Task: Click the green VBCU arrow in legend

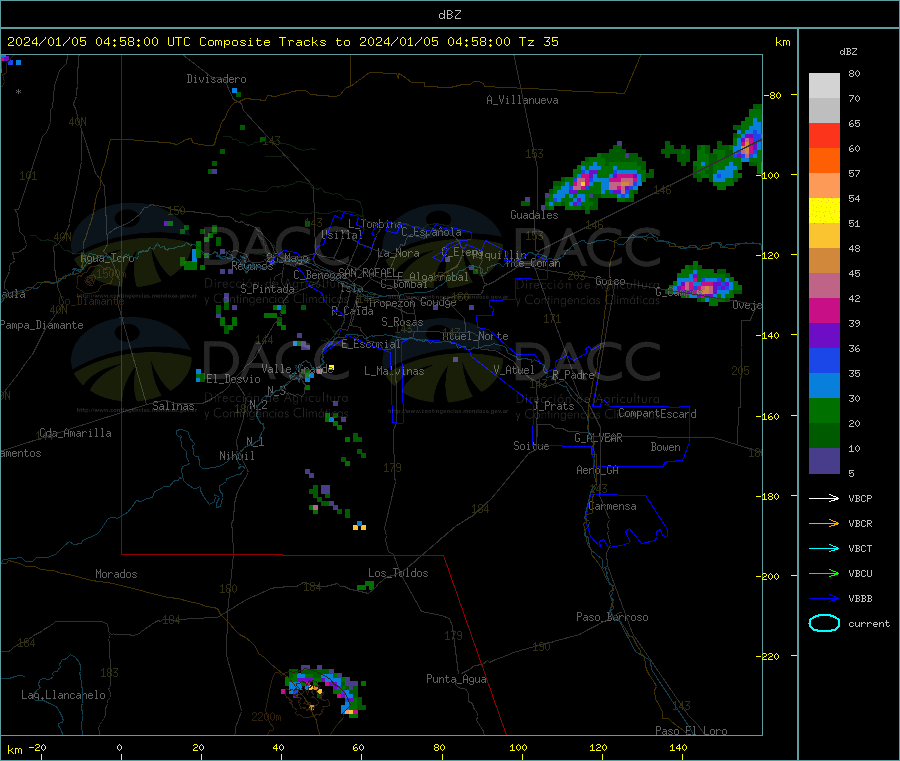Action: (824, 573)
